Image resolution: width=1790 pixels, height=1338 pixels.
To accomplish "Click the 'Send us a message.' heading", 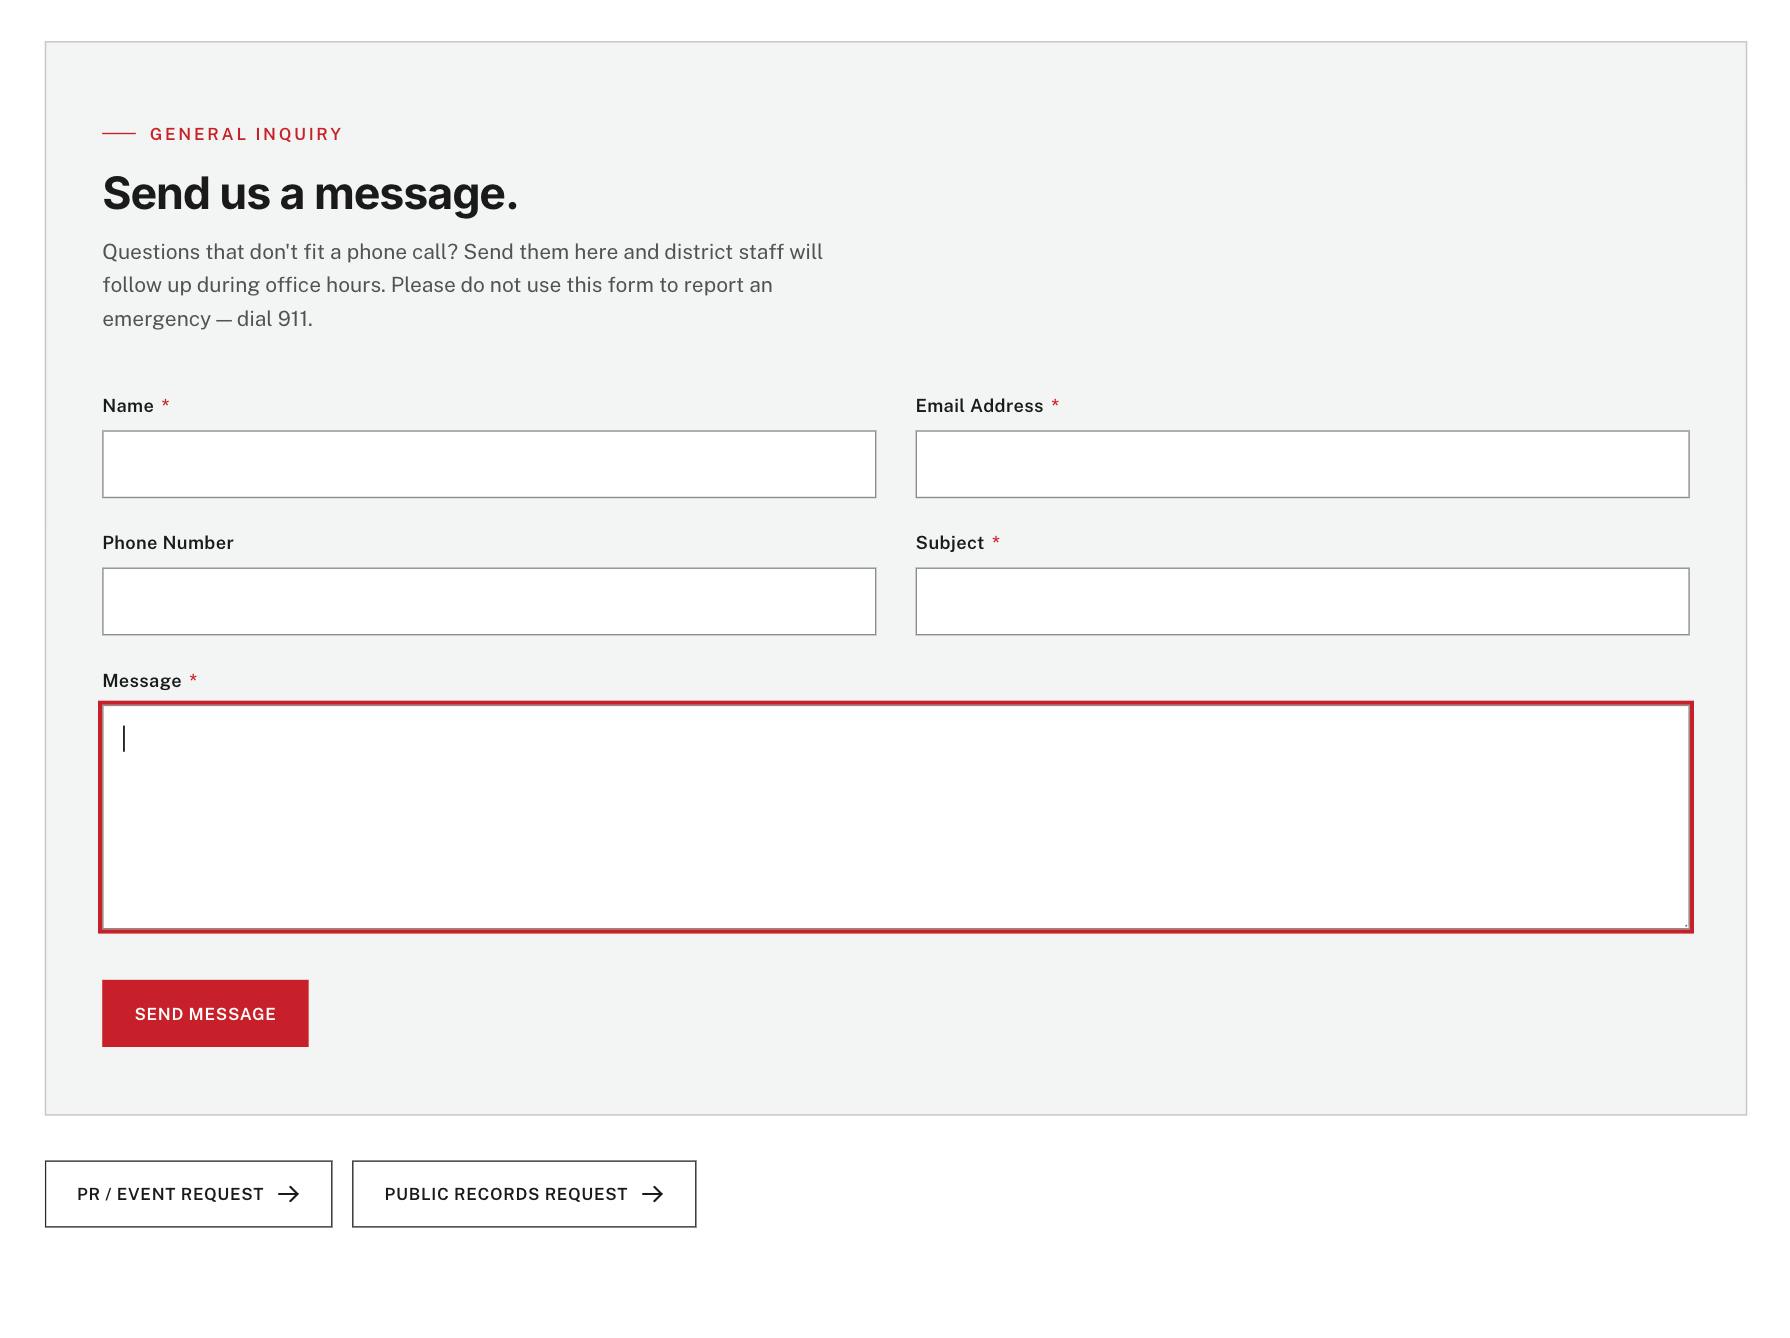I will tap(310, 193).
